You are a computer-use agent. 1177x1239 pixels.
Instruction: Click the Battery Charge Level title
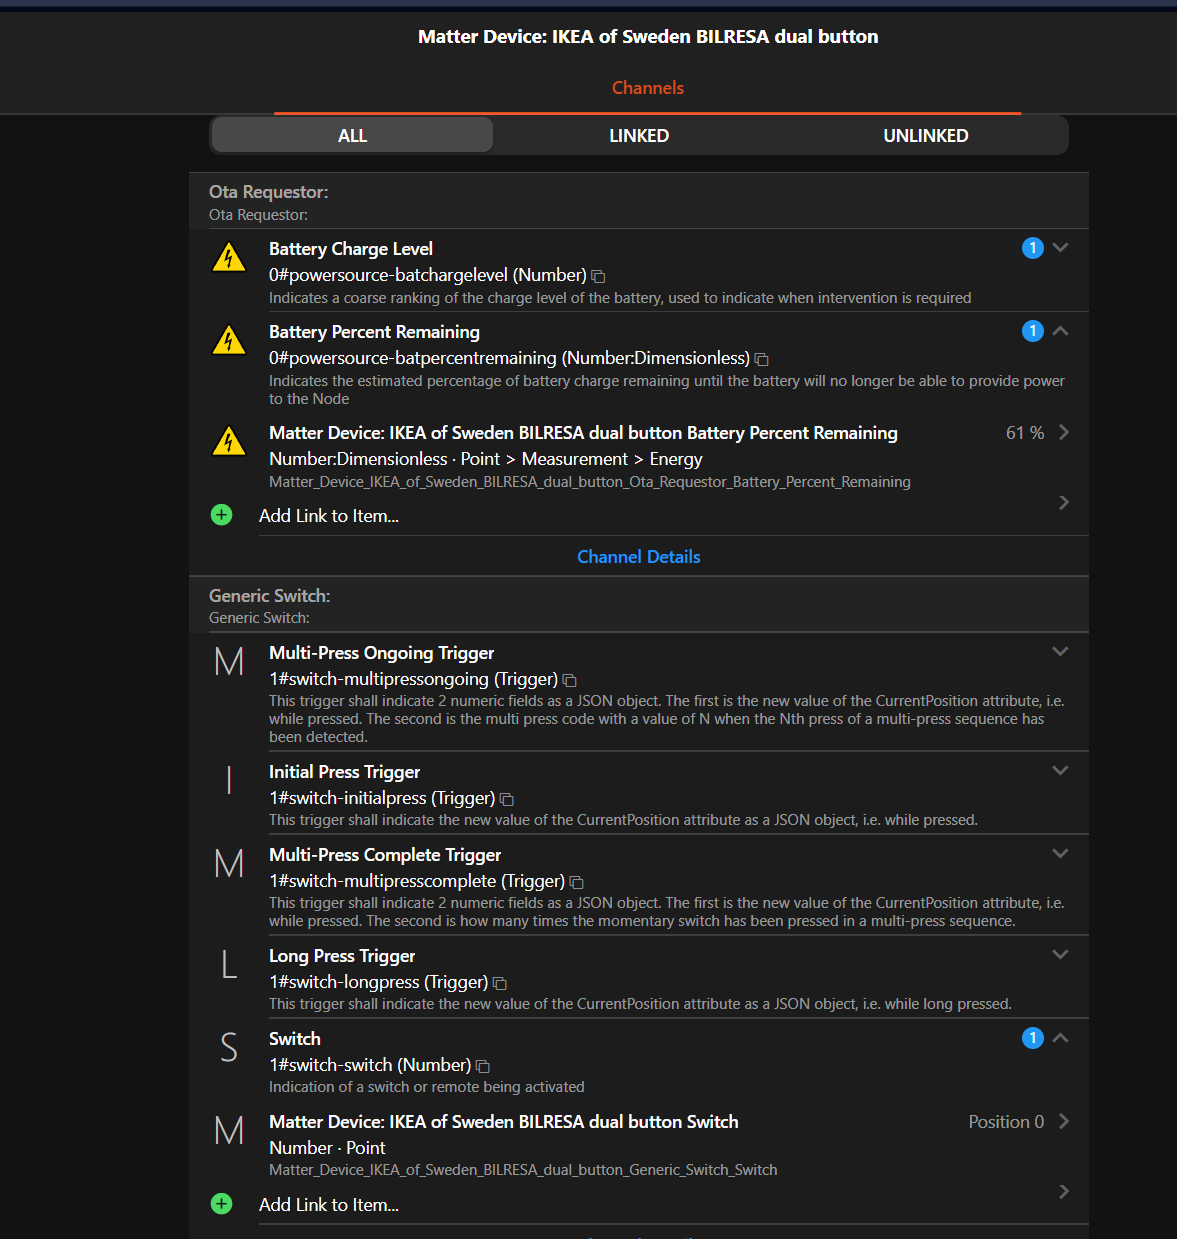click(351, 249)
